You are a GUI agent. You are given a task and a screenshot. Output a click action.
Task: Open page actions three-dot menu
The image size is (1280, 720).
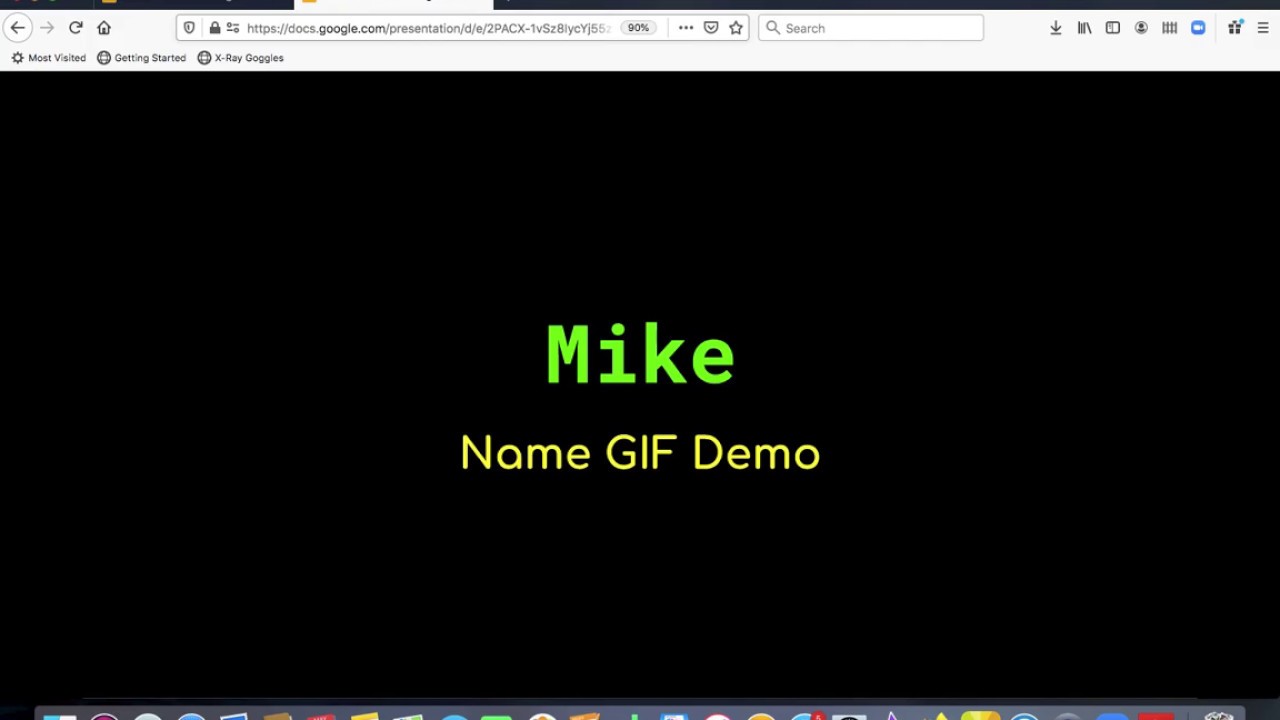pos(686,28)
